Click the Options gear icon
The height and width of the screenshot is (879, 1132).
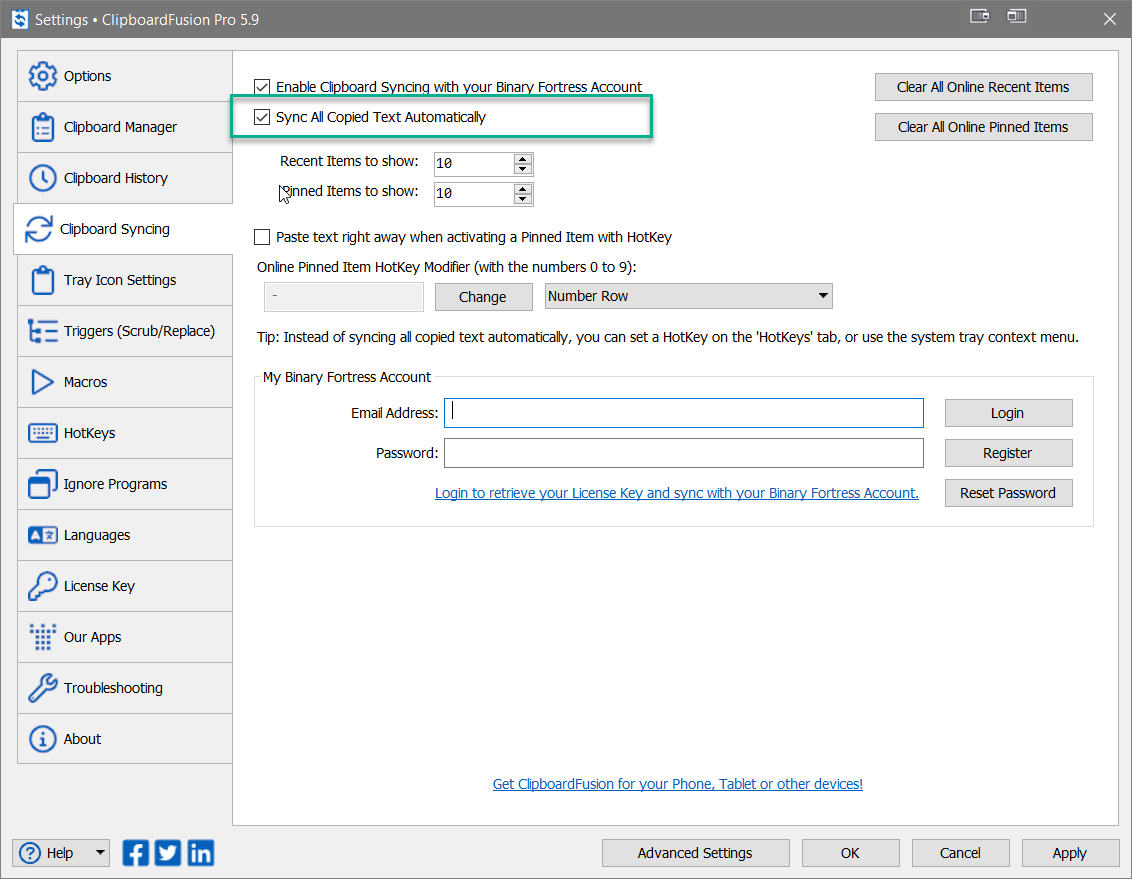pyautogui.click(x=43, y=76)
